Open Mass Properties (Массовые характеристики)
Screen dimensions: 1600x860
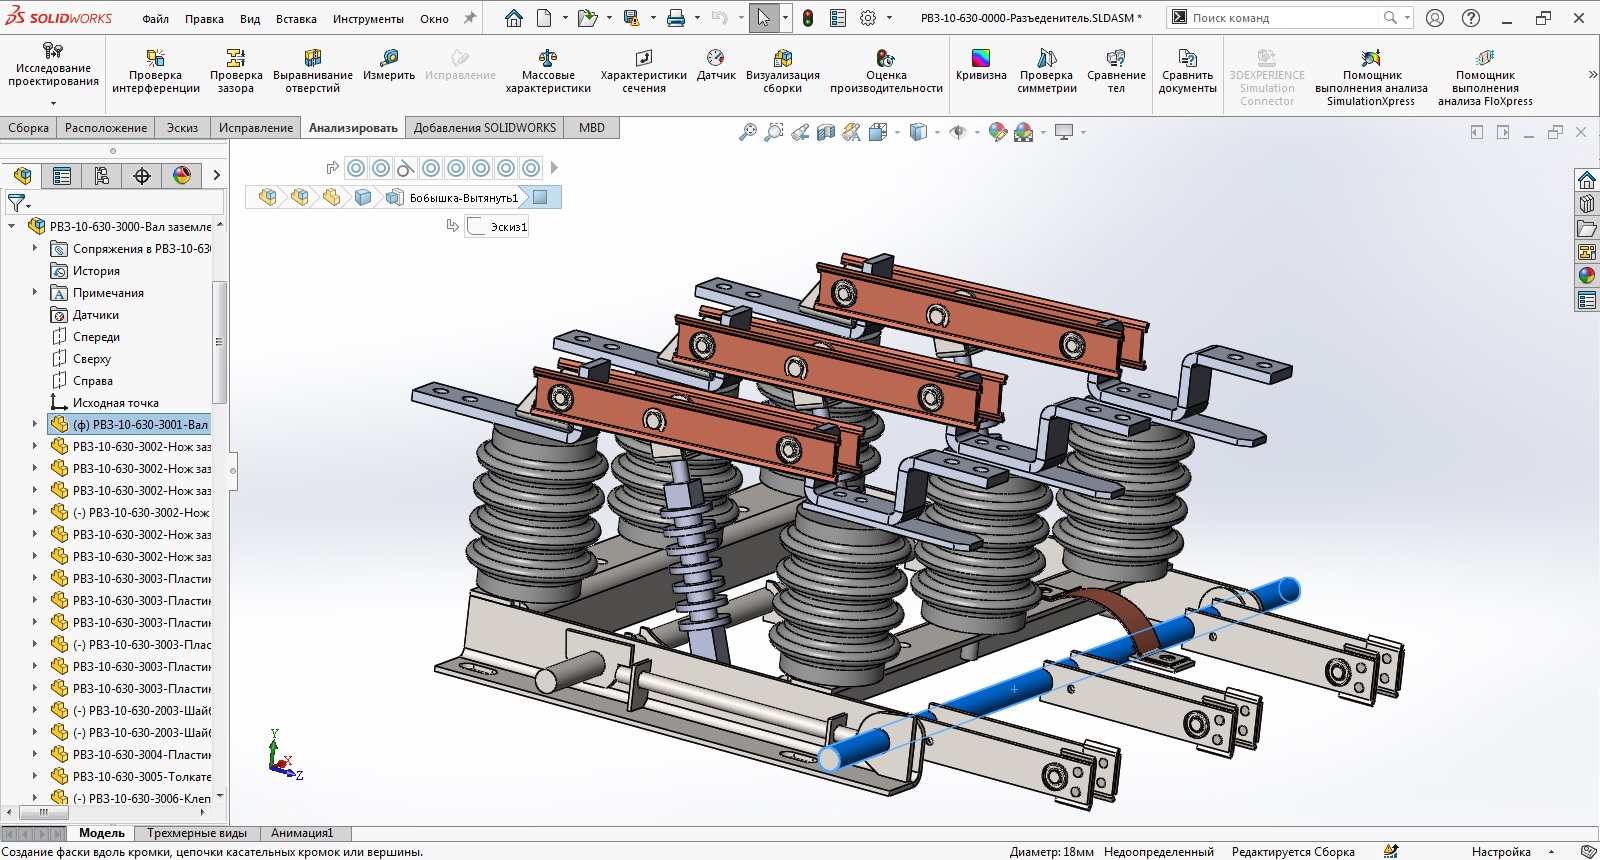(547, 68)
